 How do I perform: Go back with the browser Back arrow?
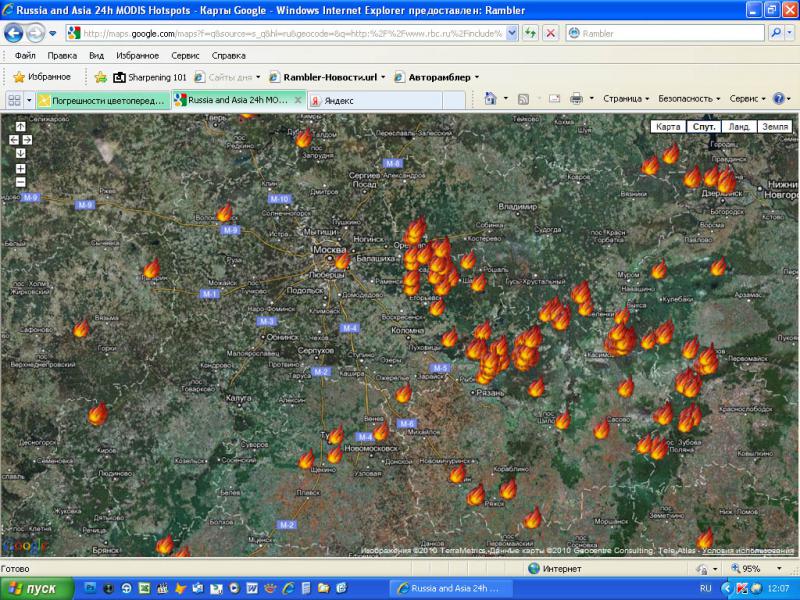(x=14, y=34)
